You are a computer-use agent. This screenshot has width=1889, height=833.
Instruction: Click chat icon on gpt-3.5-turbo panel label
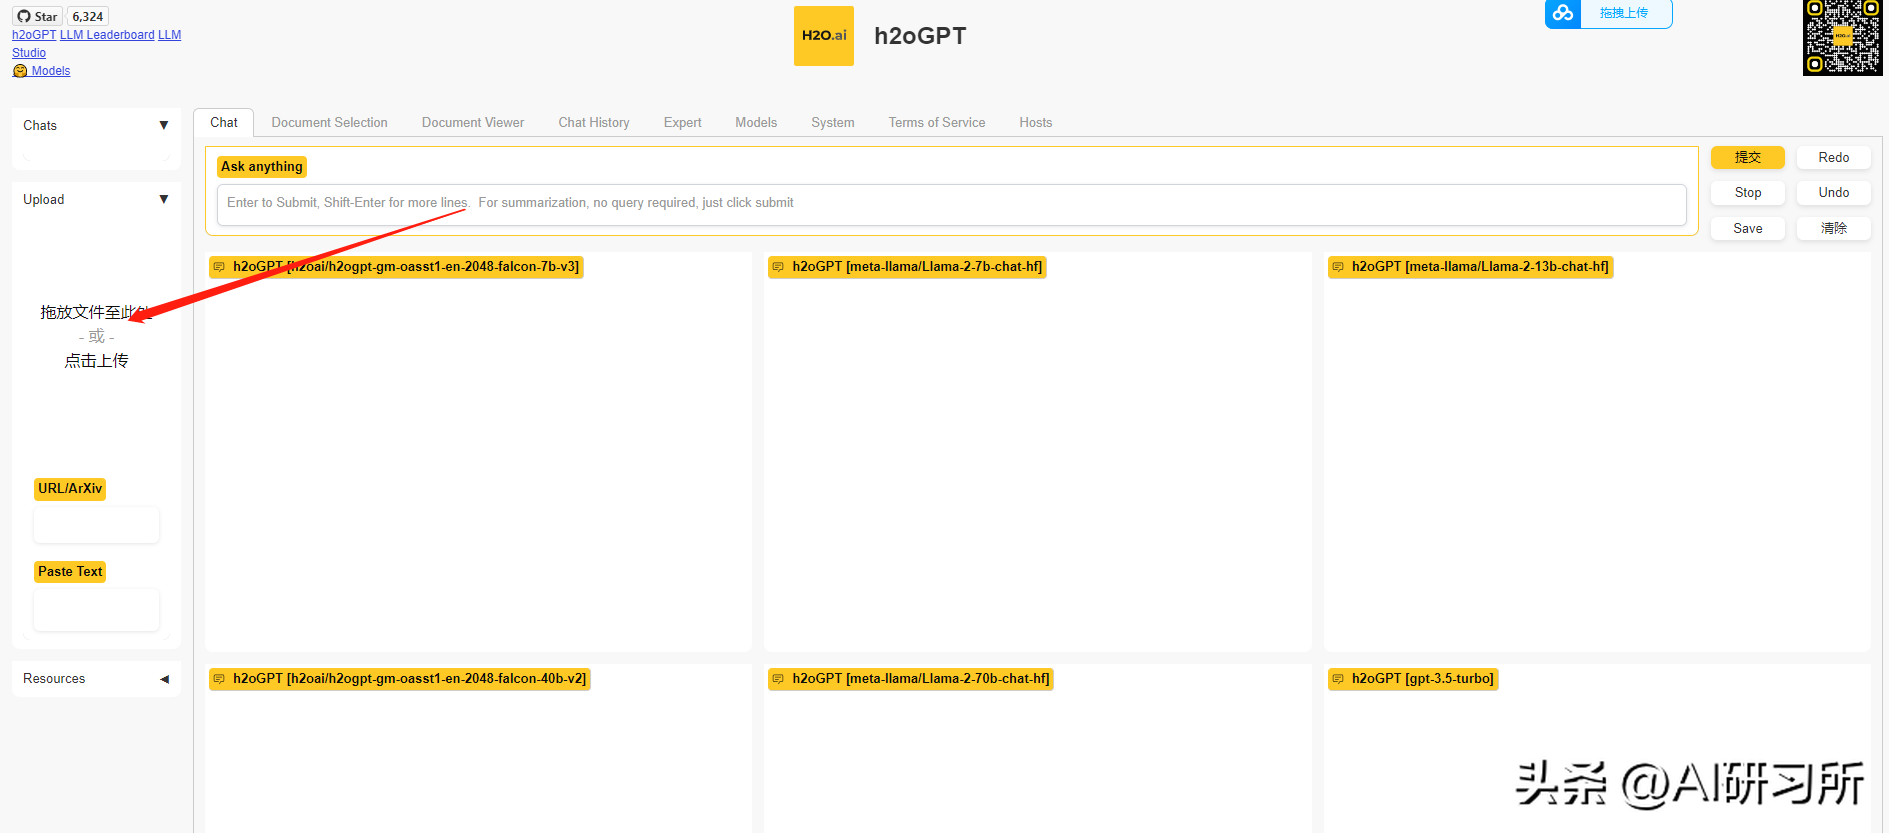tap(1338, 679)
